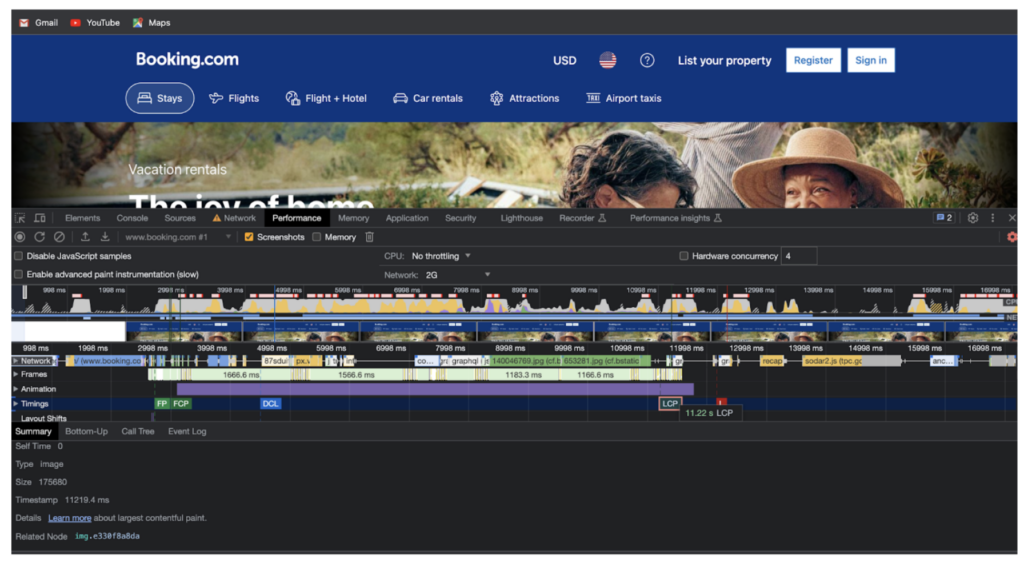Clear the current performance recording
1024x563 pixels.
59,237
